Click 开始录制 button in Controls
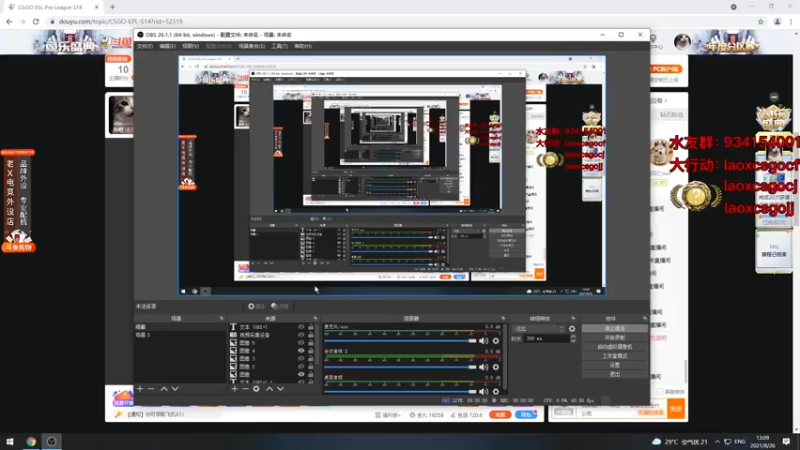The width and height of the screenshot is (800, 450). point(615,338)
